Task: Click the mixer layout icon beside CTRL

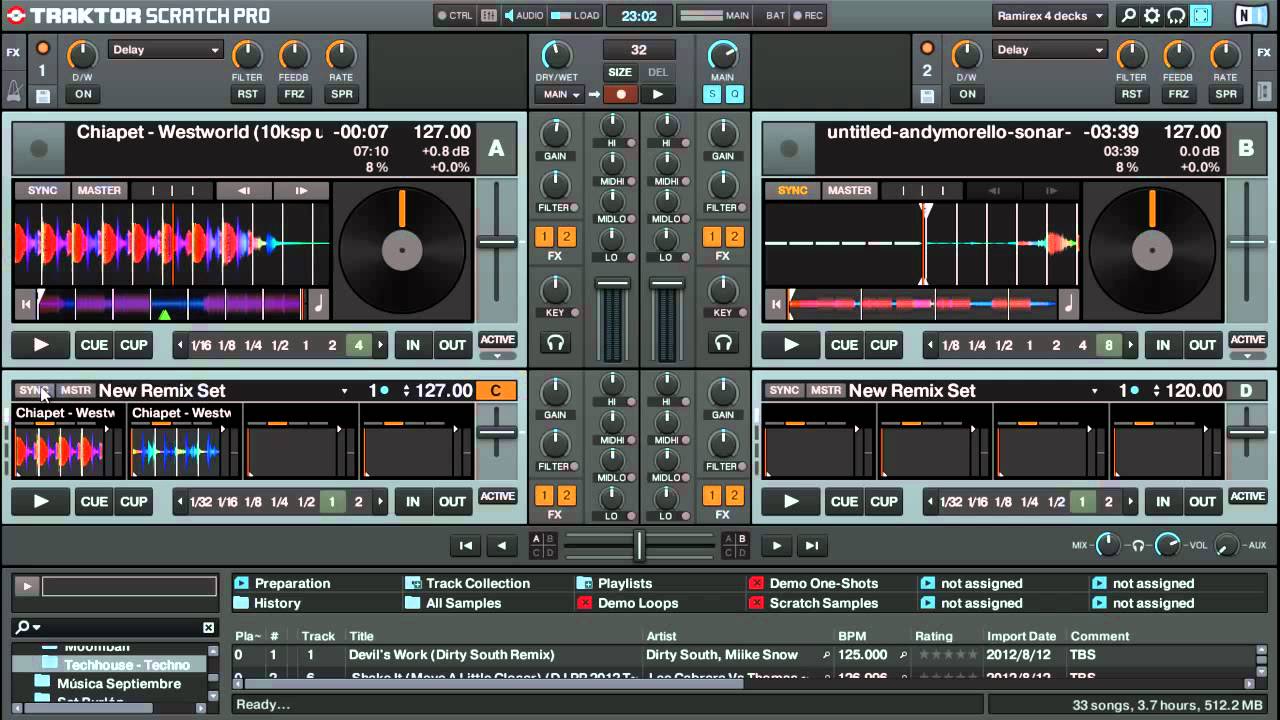Action: (488, 15)
